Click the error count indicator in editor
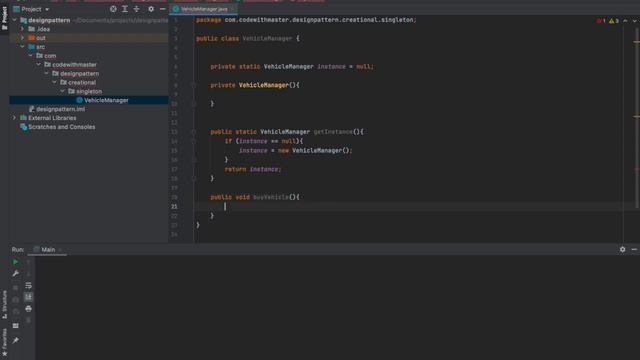This screenshot has width=640, height=360. pyautogui.click(x=601, y=21)
